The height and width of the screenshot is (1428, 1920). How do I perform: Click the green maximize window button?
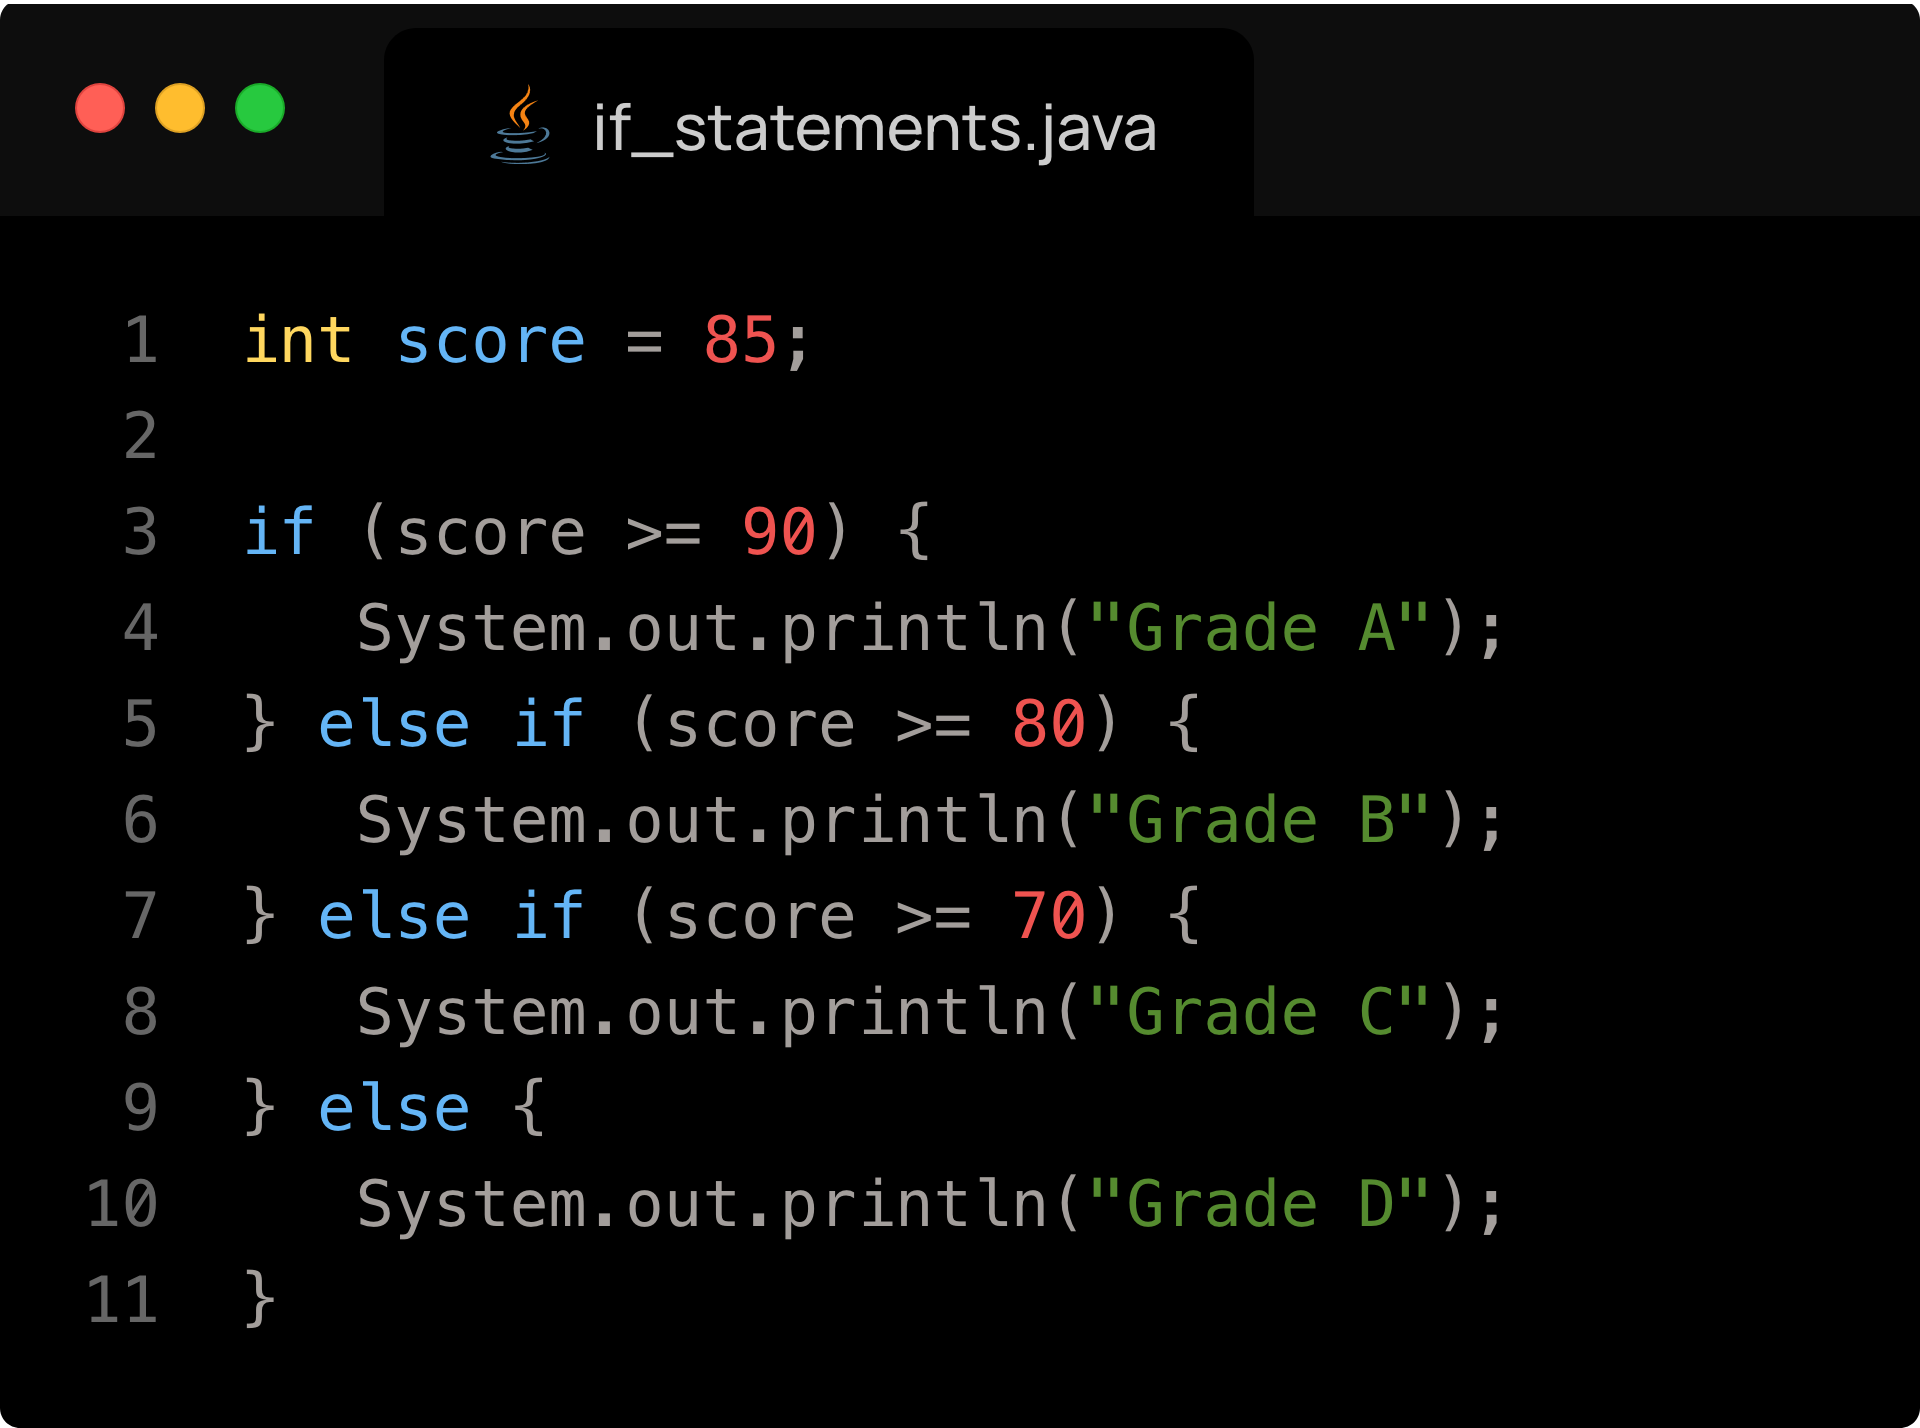click(x=260, y=108)
